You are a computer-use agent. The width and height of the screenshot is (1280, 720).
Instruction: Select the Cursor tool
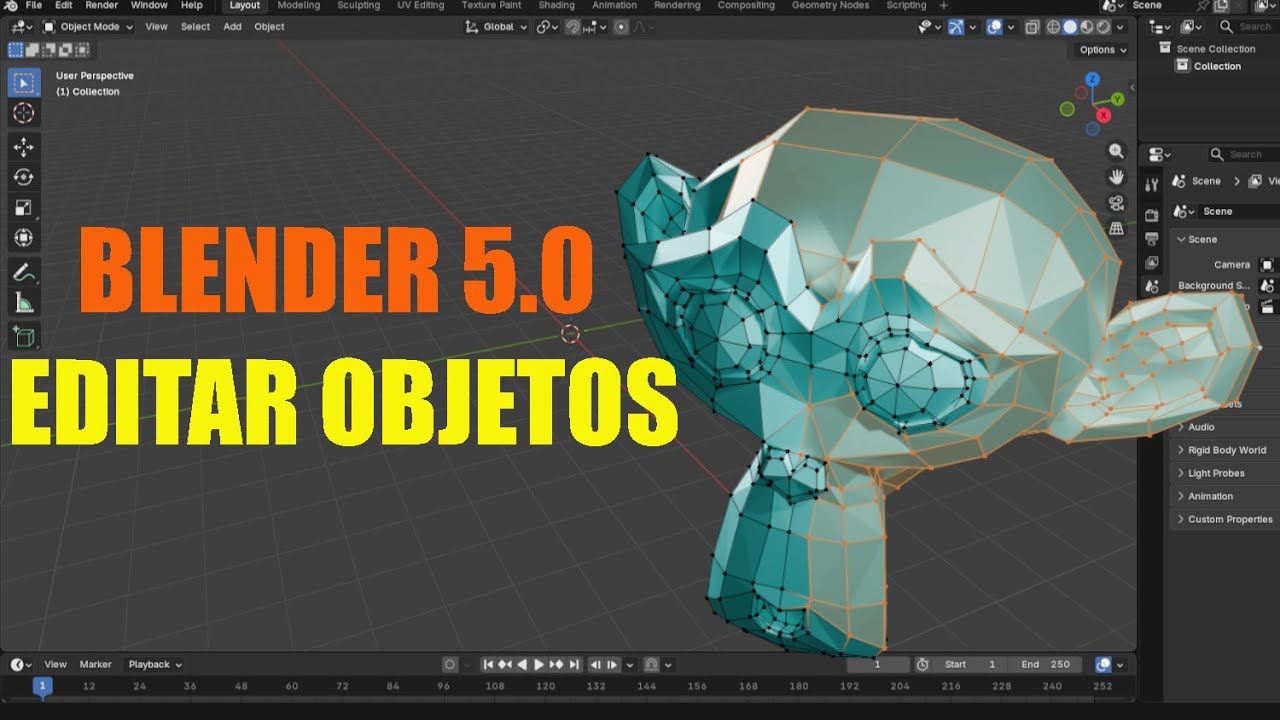pyautogui.click(x=23, y=113)
